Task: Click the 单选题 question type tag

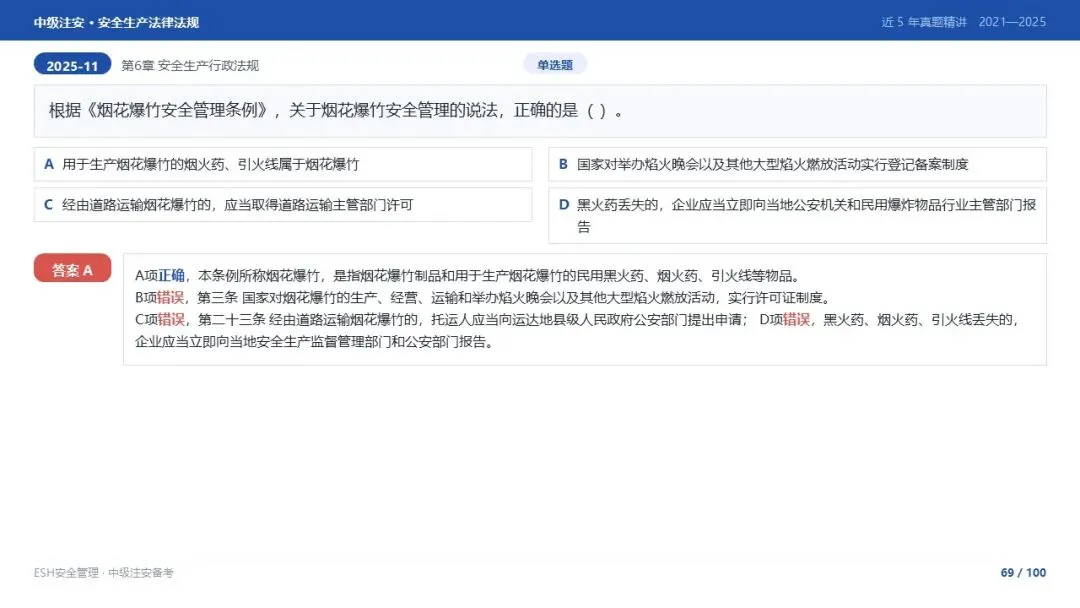Action: point(555,65)
